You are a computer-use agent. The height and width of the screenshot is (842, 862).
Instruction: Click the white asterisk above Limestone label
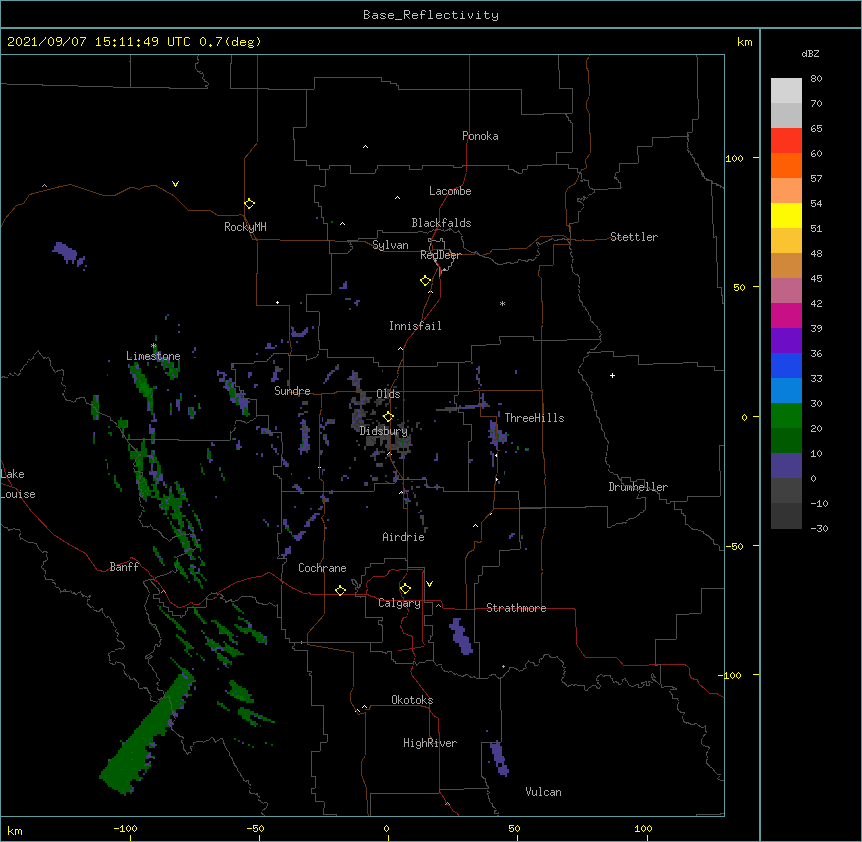(x=154, y=346)
